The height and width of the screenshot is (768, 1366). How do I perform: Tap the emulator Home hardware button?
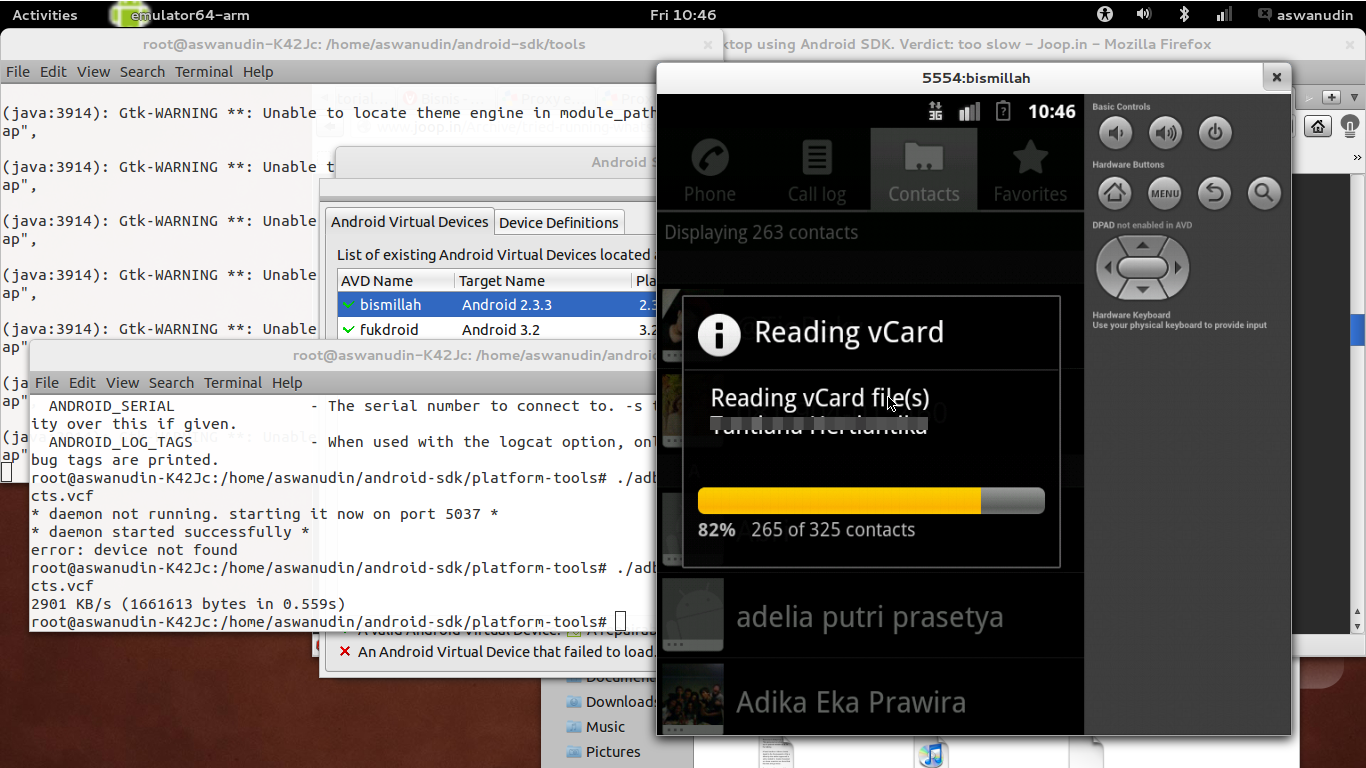click(x=1115, y=193)
